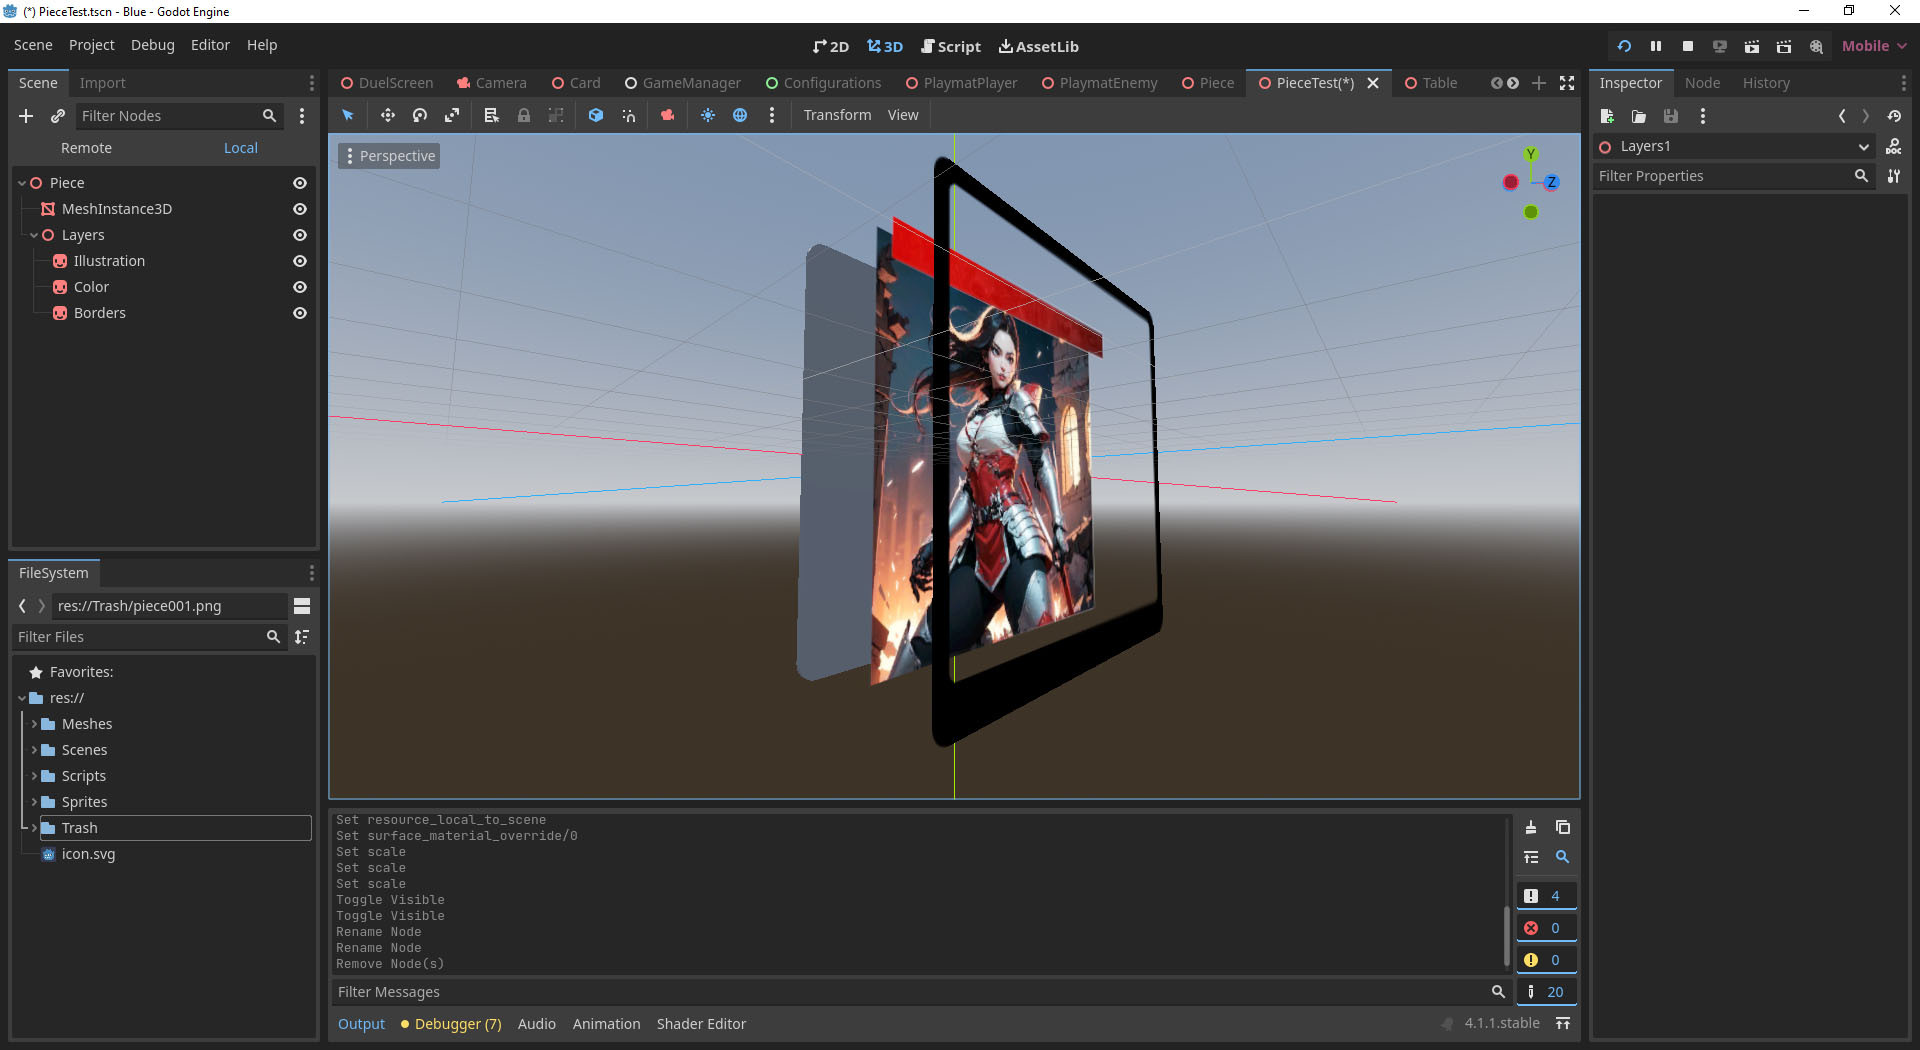
Task: Open the Debugger (7) bottom panel
Action: click(x=451, y=1024)
